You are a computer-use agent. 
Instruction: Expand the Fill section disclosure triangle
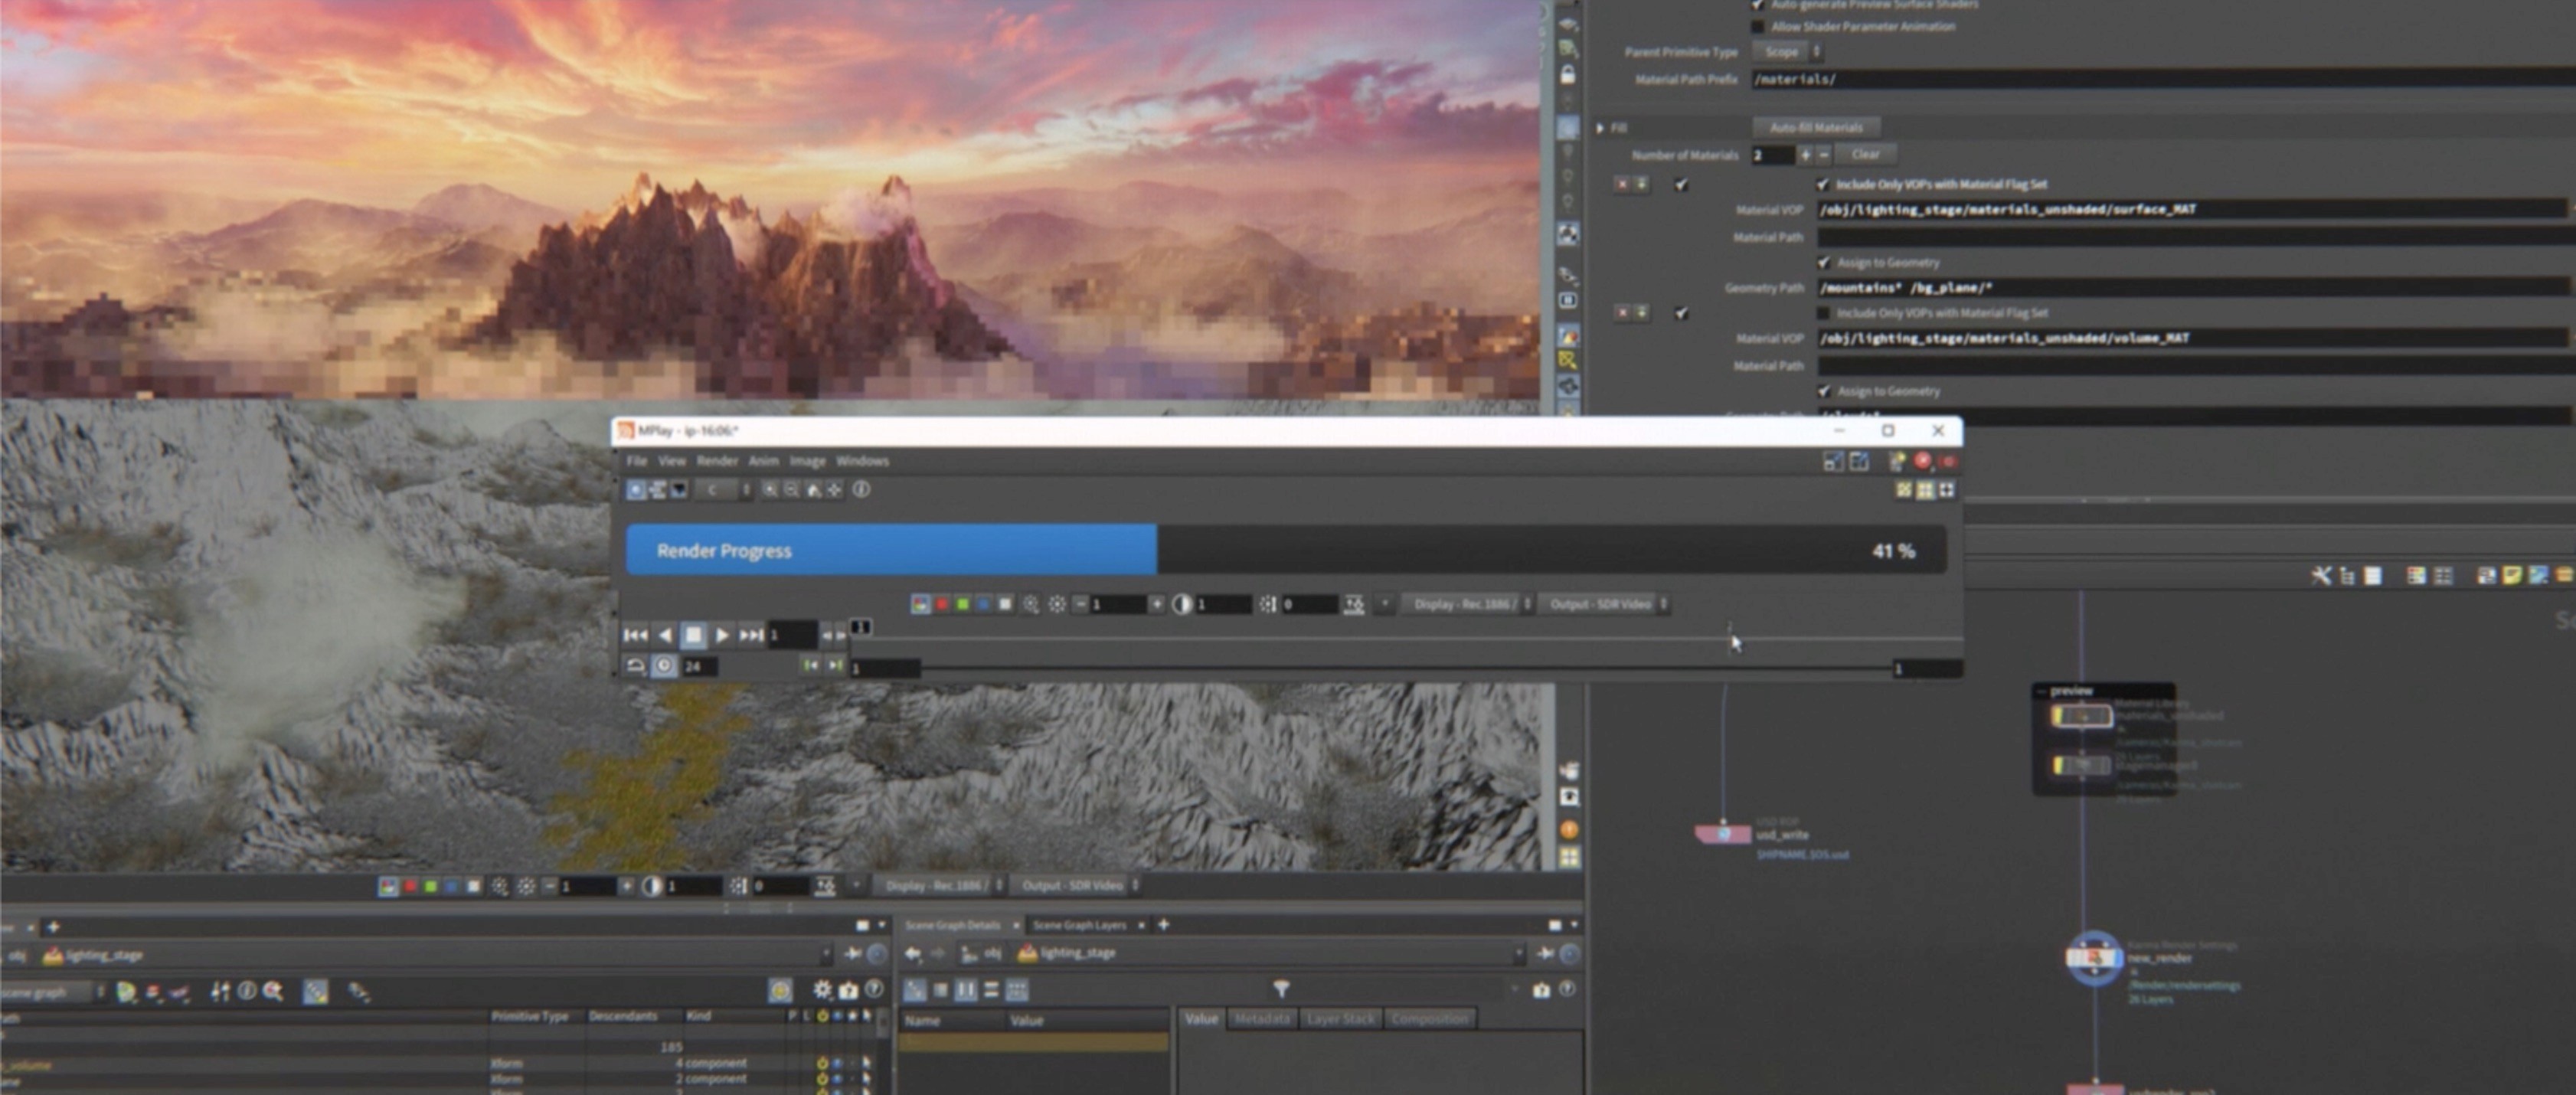pyautogui.click(x=1600, y=128)
